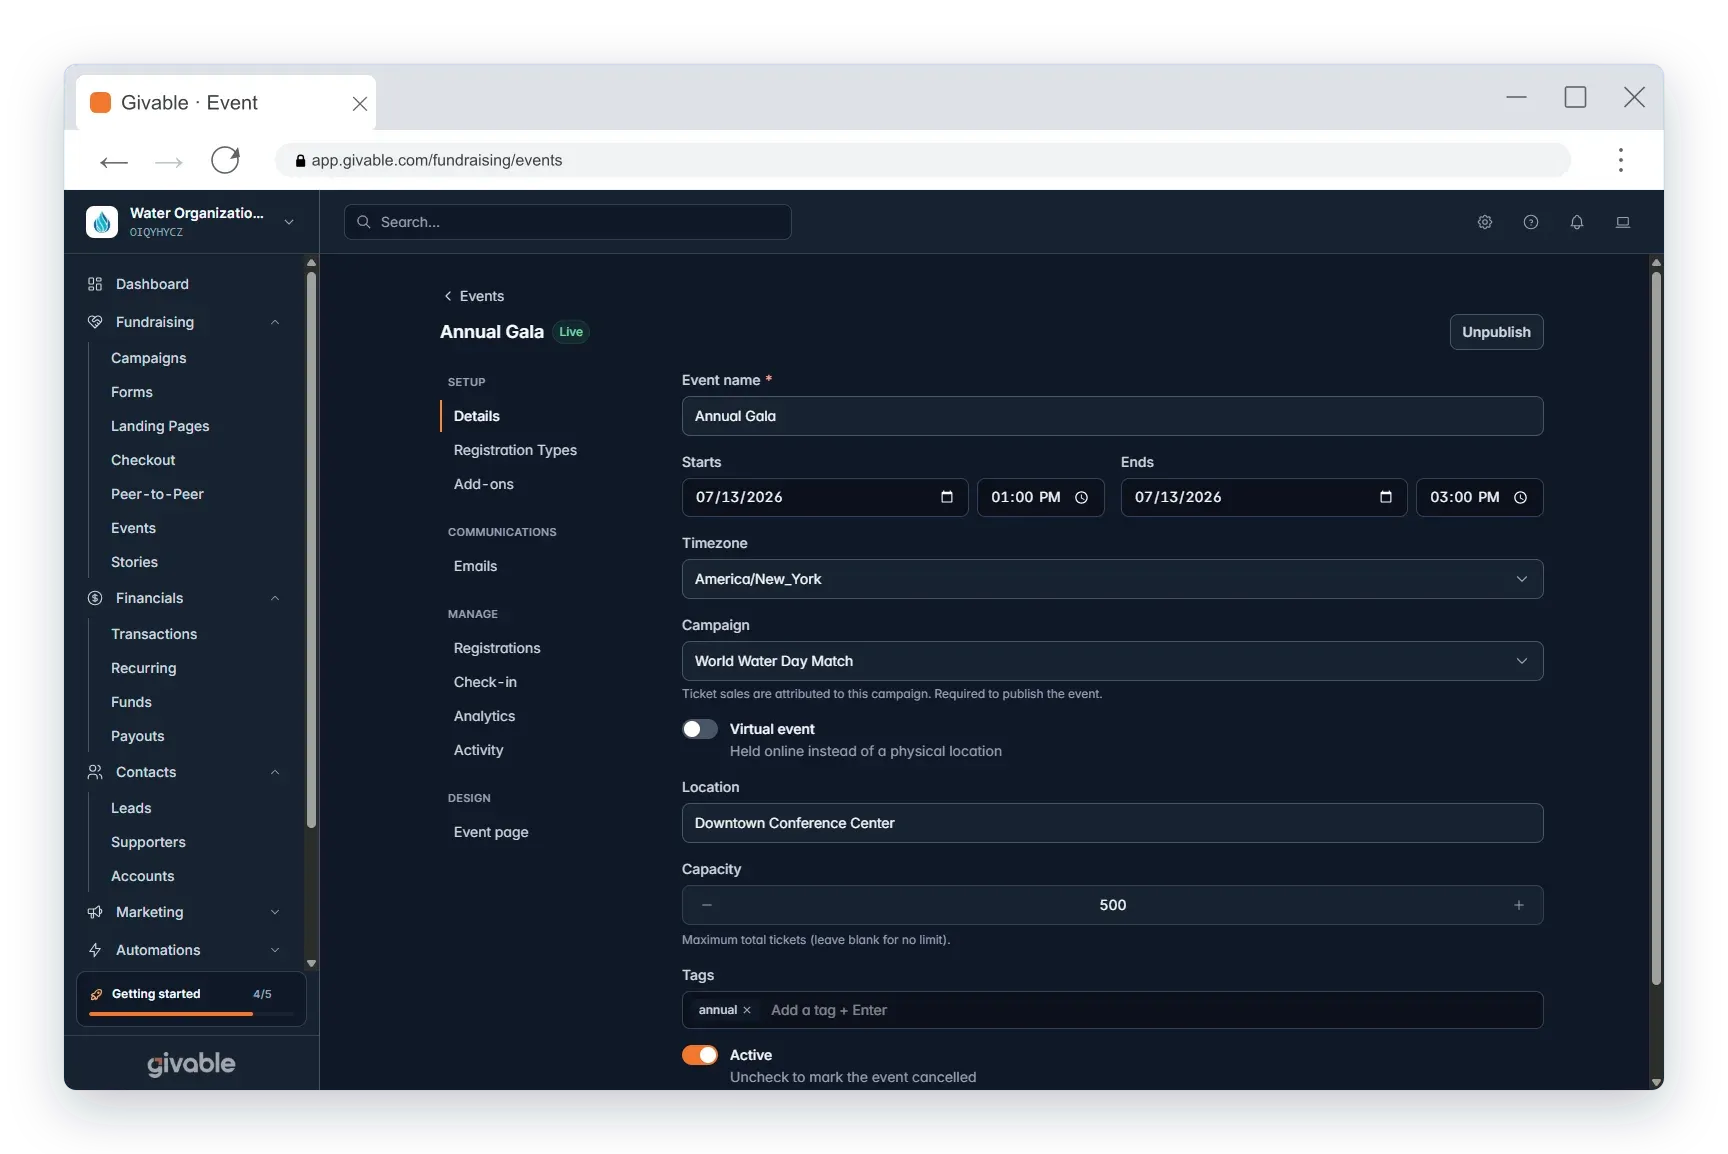Open the settings gear icon in top bar

pos(1485,222)
